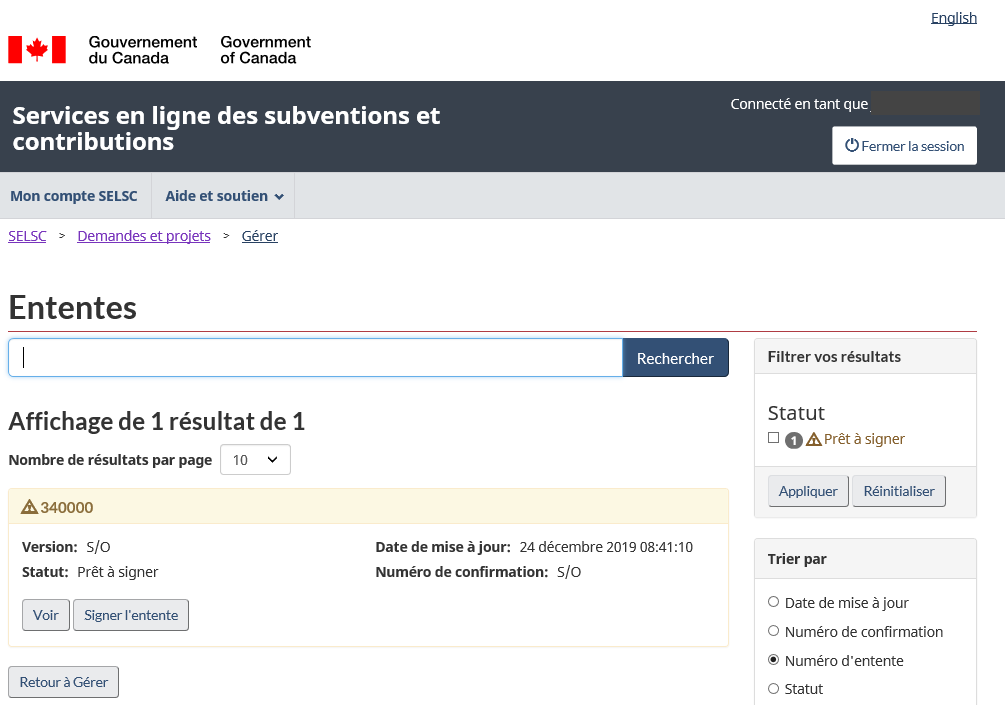The image size is (1005, 705).
Task: Tick the Prêt à signer filter checkbox
Action: pos(773,438)
